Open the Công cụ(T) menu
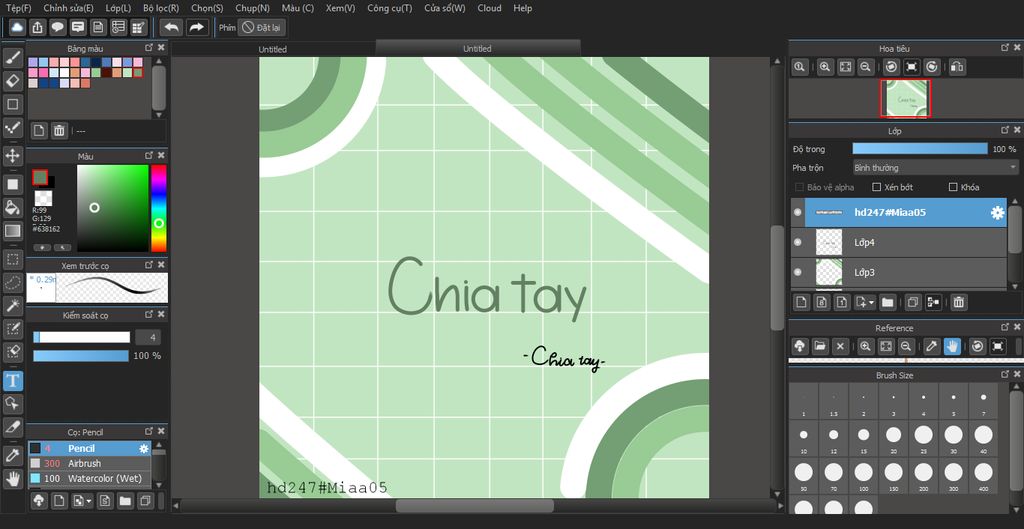Image resolution: width=1024 pixels, height=529 pixels. pyautogui.click(x=389, y=8)
